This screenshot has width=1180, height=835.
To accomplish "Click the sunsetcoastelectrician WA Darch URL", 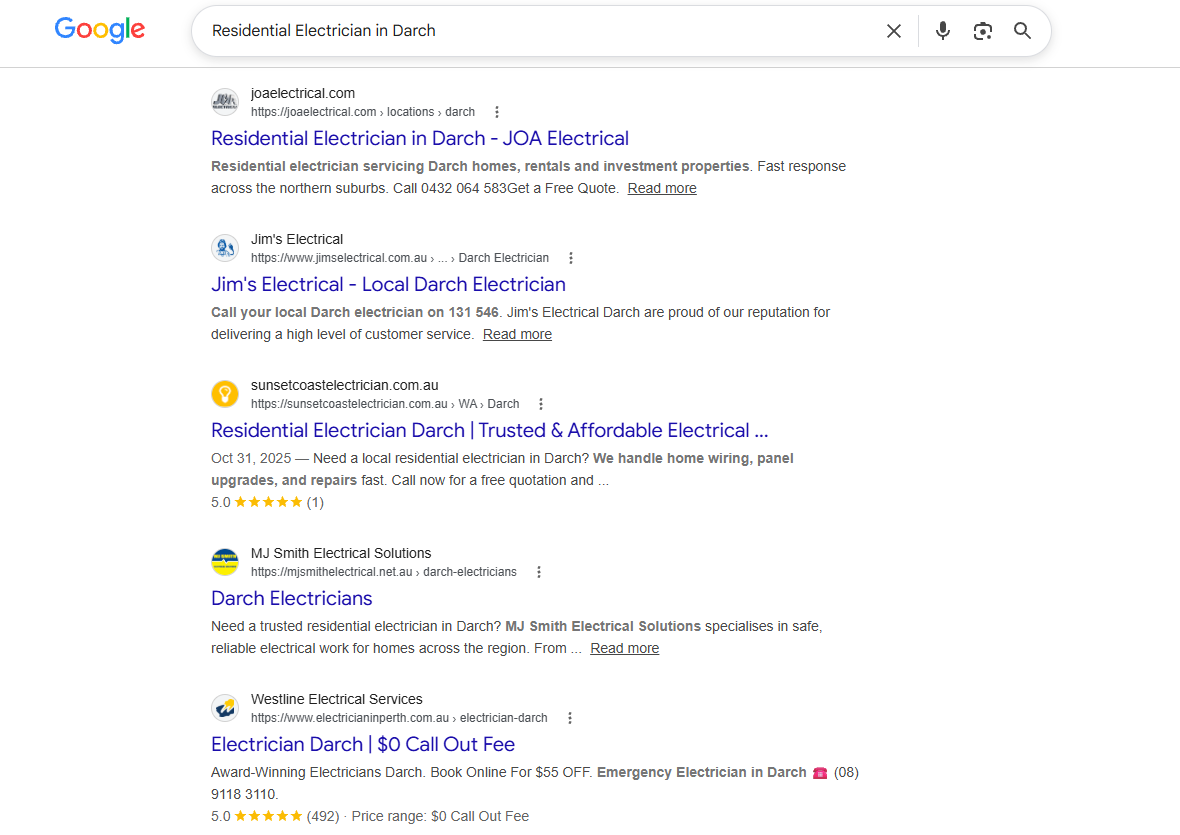I will (385, 404).
